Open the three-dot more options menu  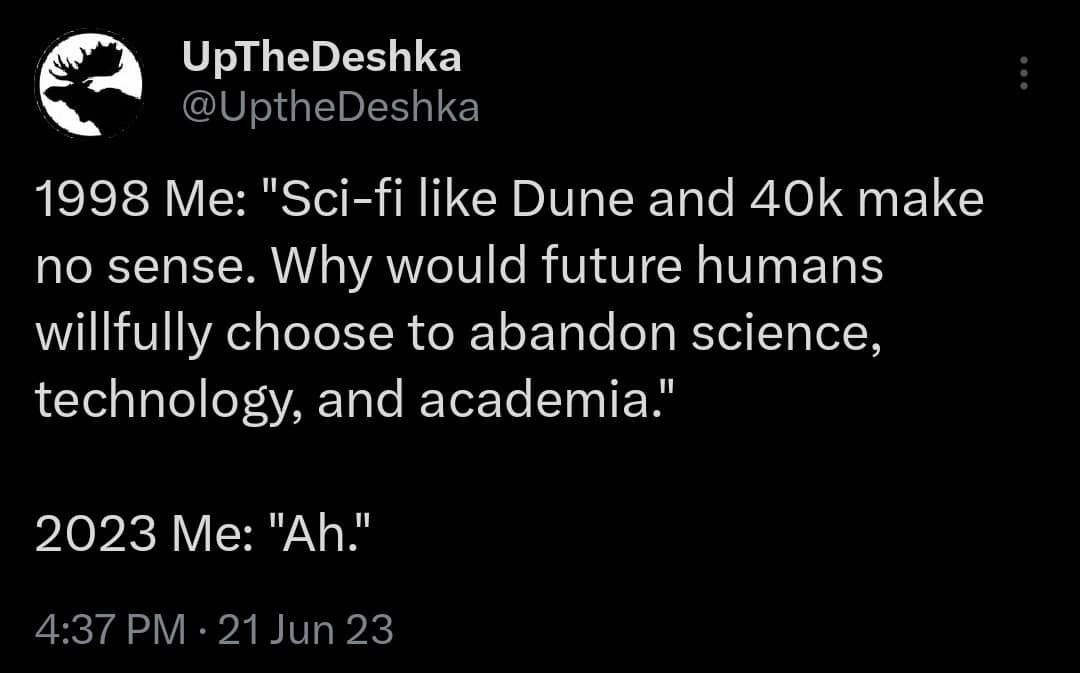click(1023, 74)
